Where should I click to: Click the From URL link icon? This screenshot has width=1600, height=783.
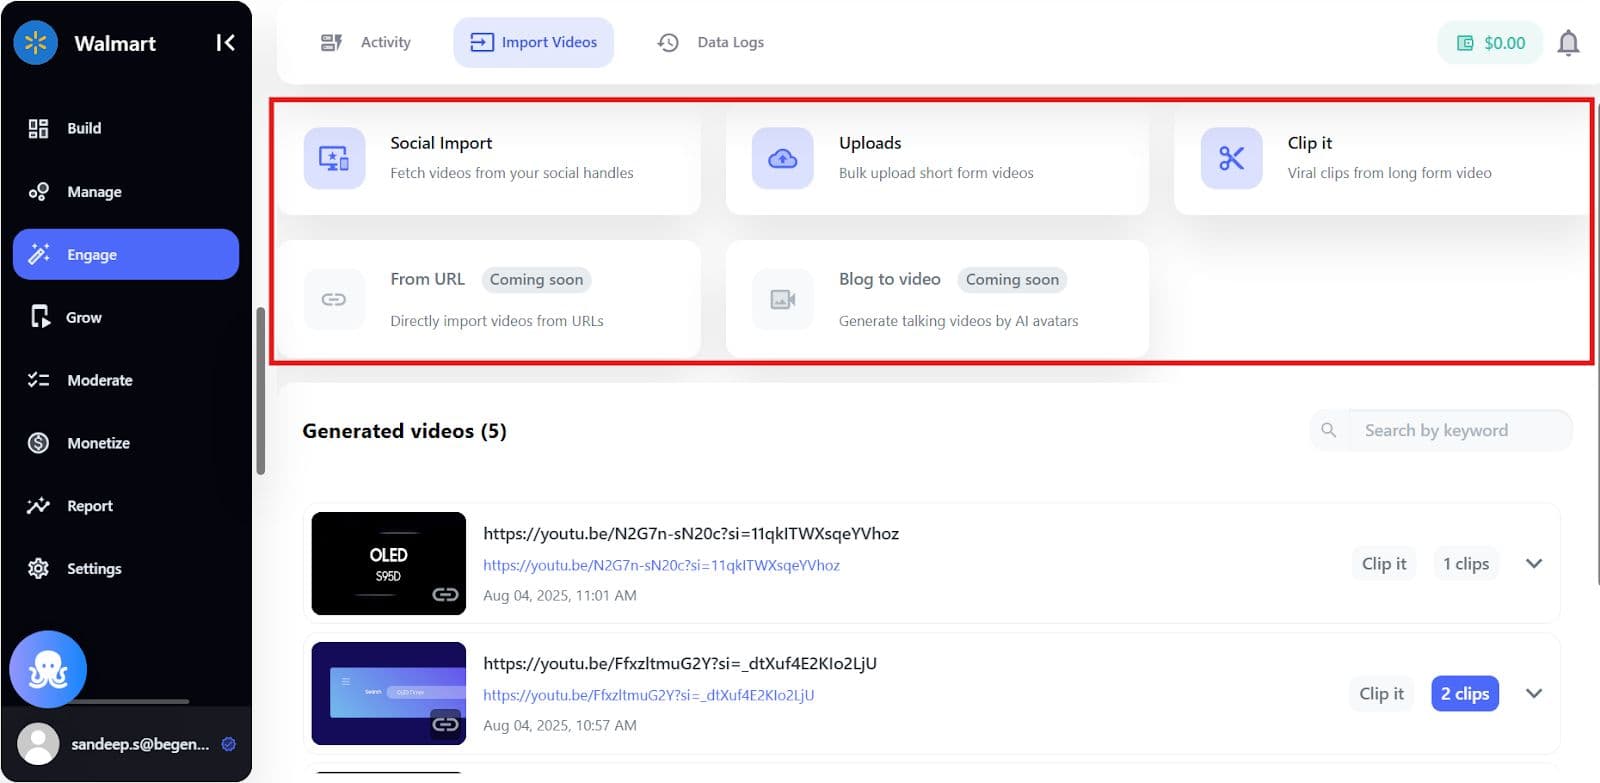(x=334, y=299)
